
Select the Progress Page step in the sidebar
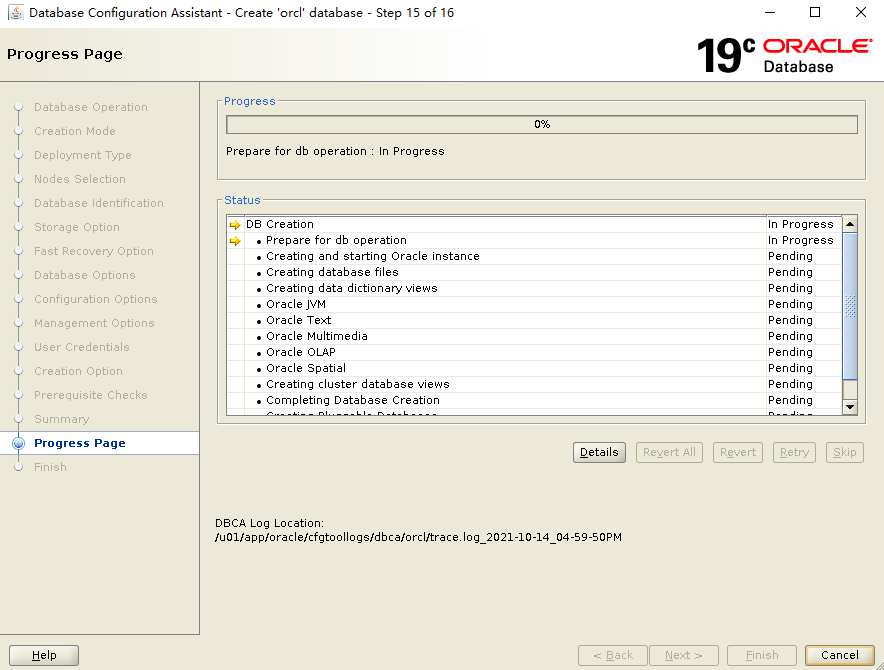coord(80,443)
